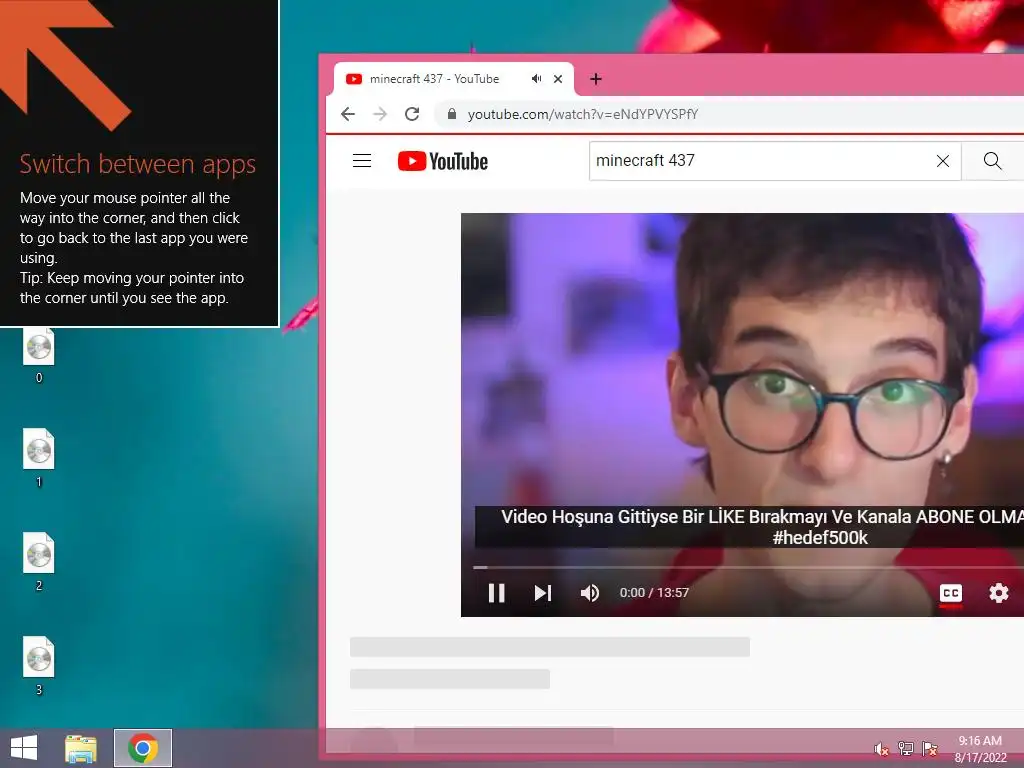Image resolution: width=1024 pixels, height=768 pixels.
Task: Mute the tab via its speaker icon
Action: coord(536,79)
